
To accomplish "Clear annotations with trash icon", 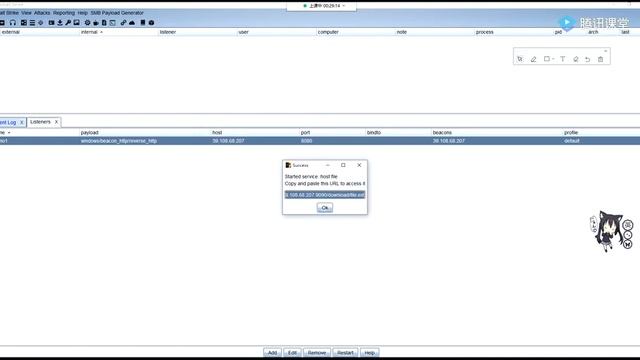I will point(600,59).
